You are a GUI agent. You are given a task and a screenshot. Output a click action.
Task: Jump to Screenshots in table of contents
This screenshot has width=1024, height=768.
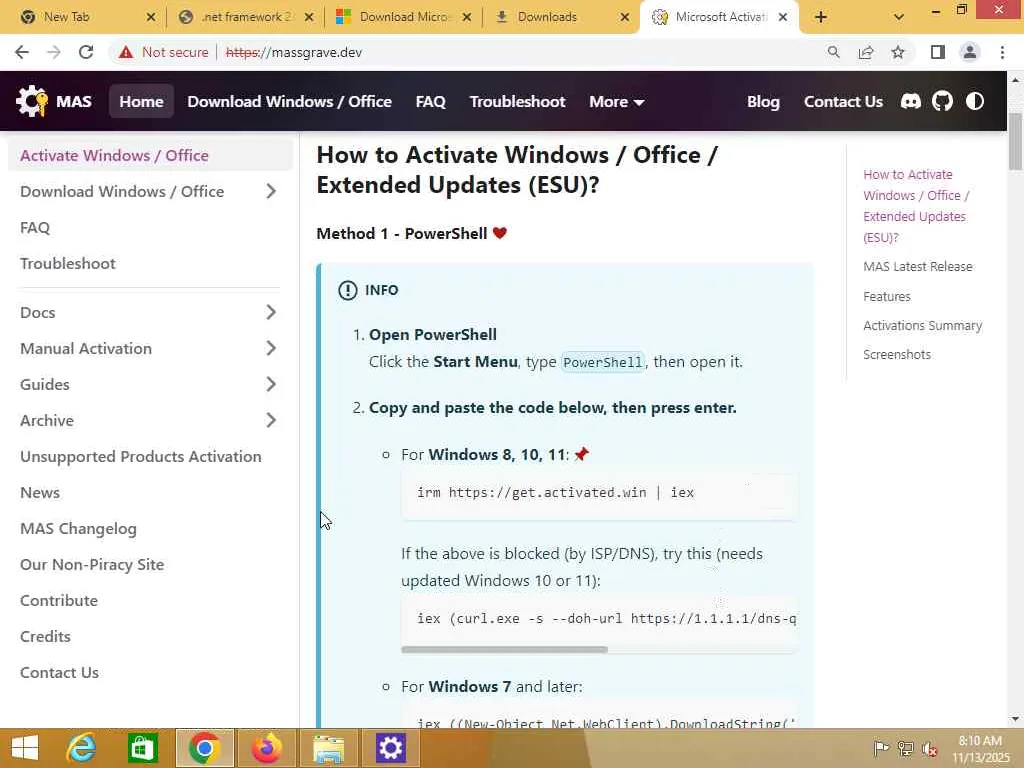tap(897, 355)
